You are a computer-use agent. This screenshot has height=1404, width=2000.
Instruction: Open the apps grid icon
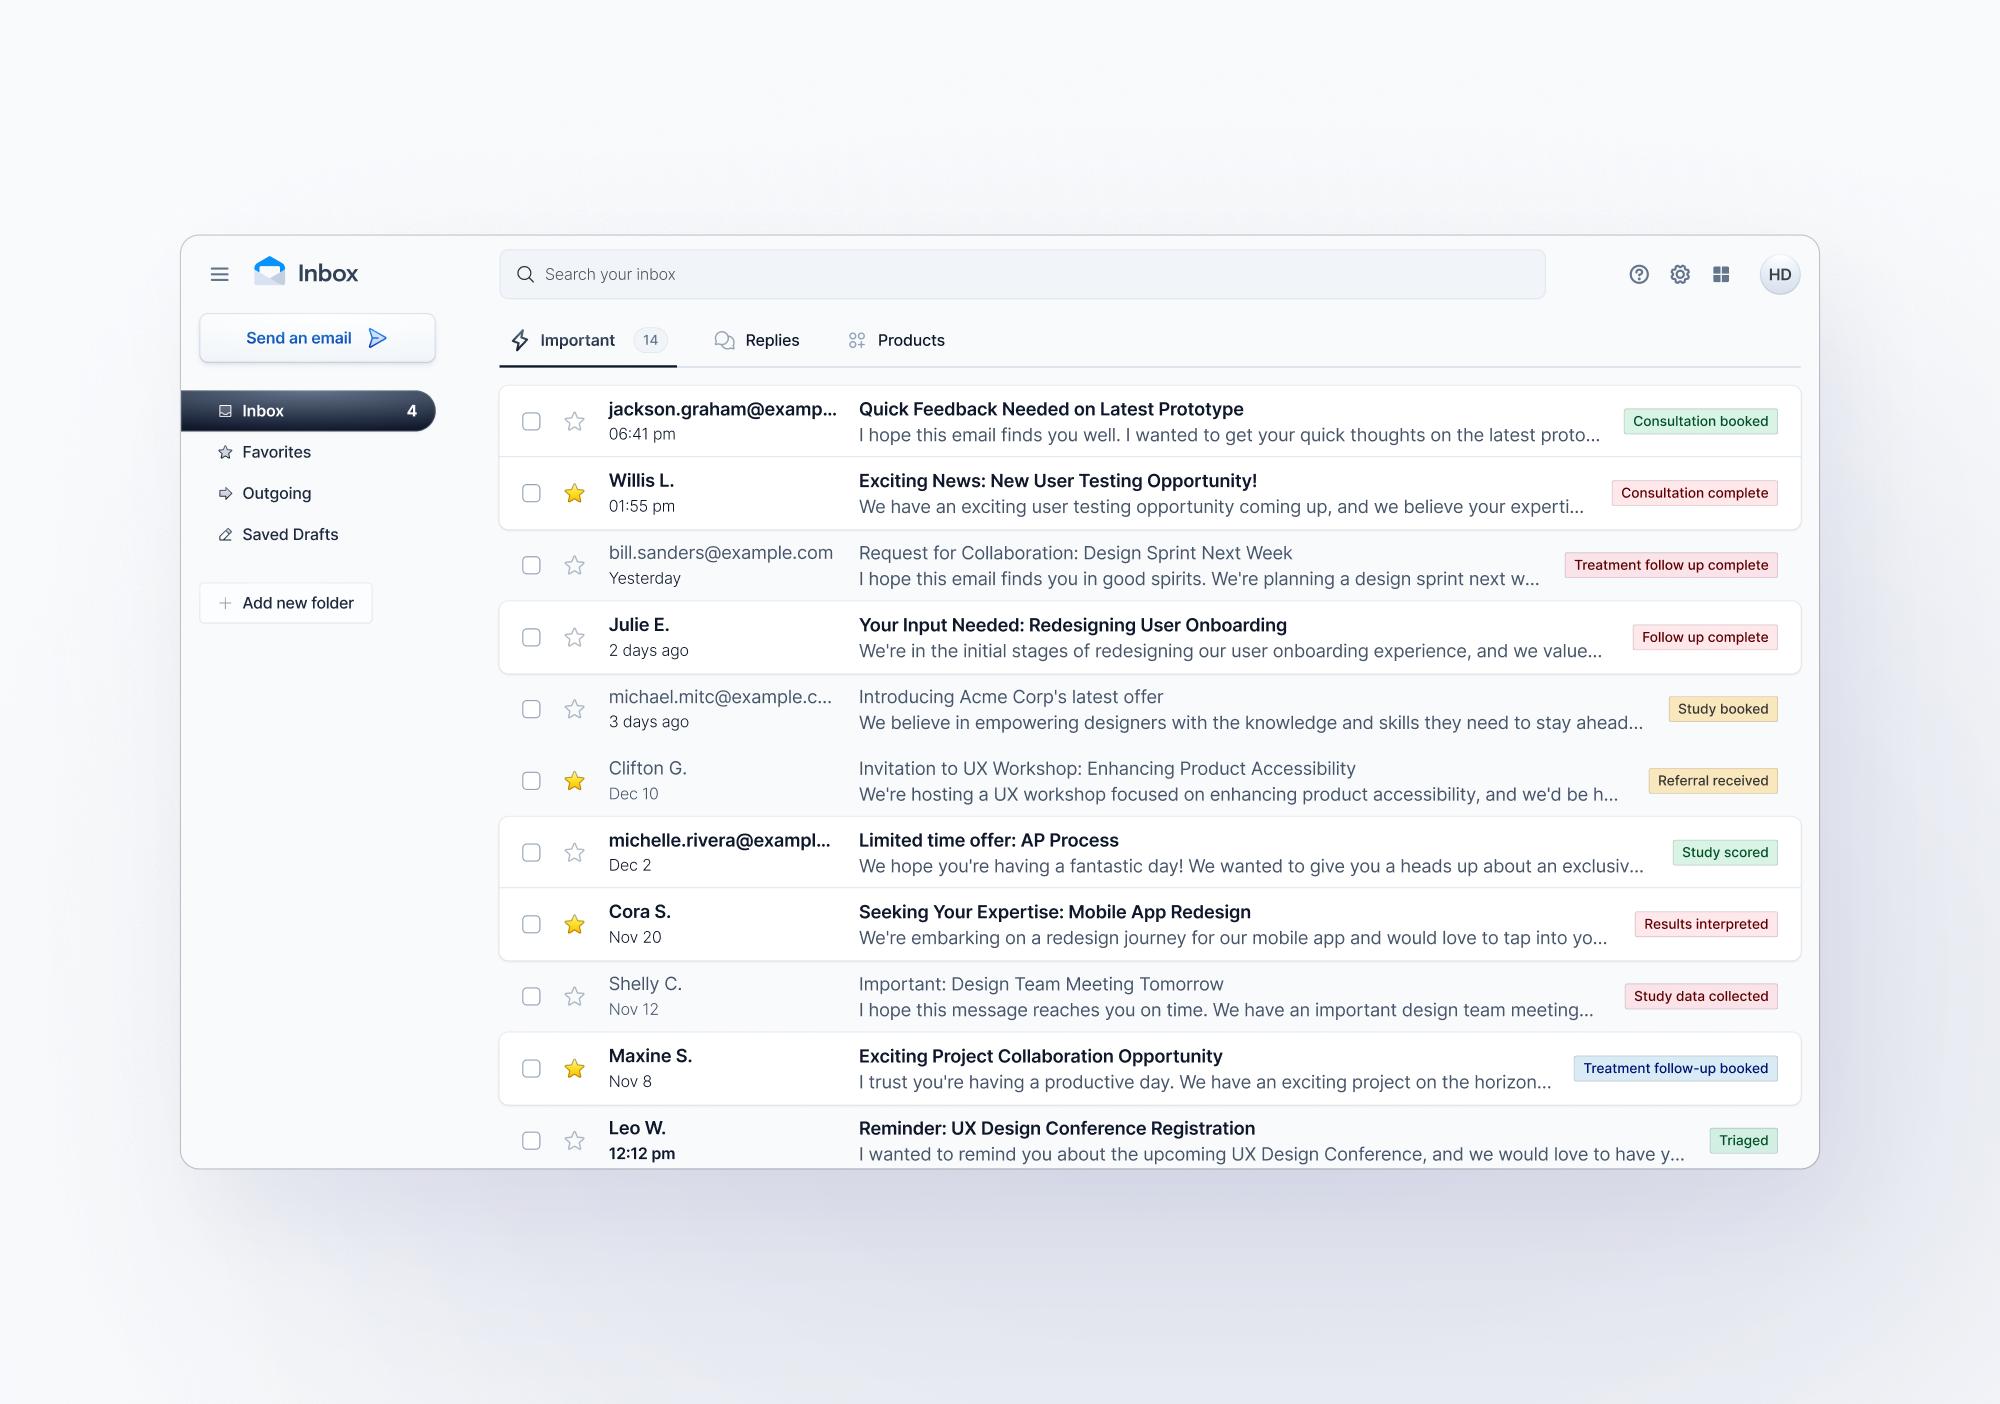pyautogui.click(x=1720, y=274)
